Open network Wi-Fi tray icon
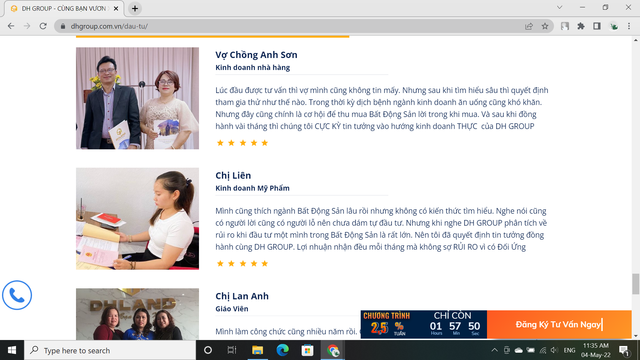Viewport: 640px width, 360px height. (542, 350)
